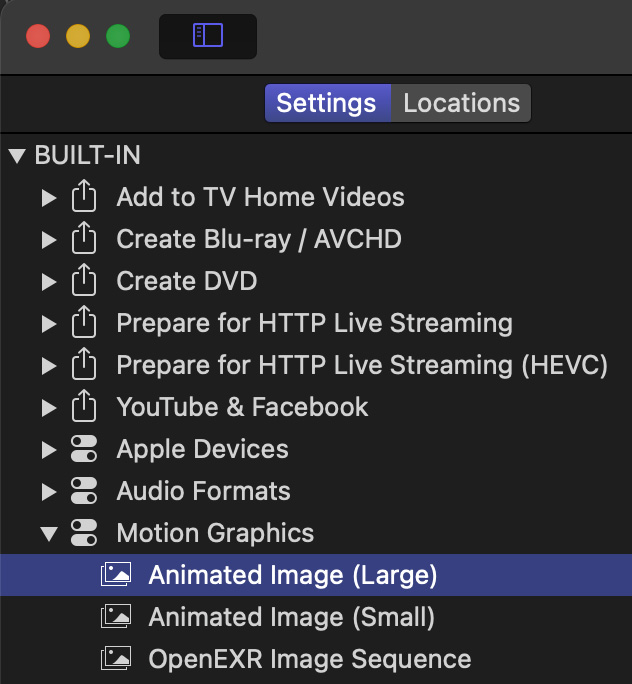Collapse the Motion Graphics group triangle
This screenshot has height=684, width=632.
point(49,534)
